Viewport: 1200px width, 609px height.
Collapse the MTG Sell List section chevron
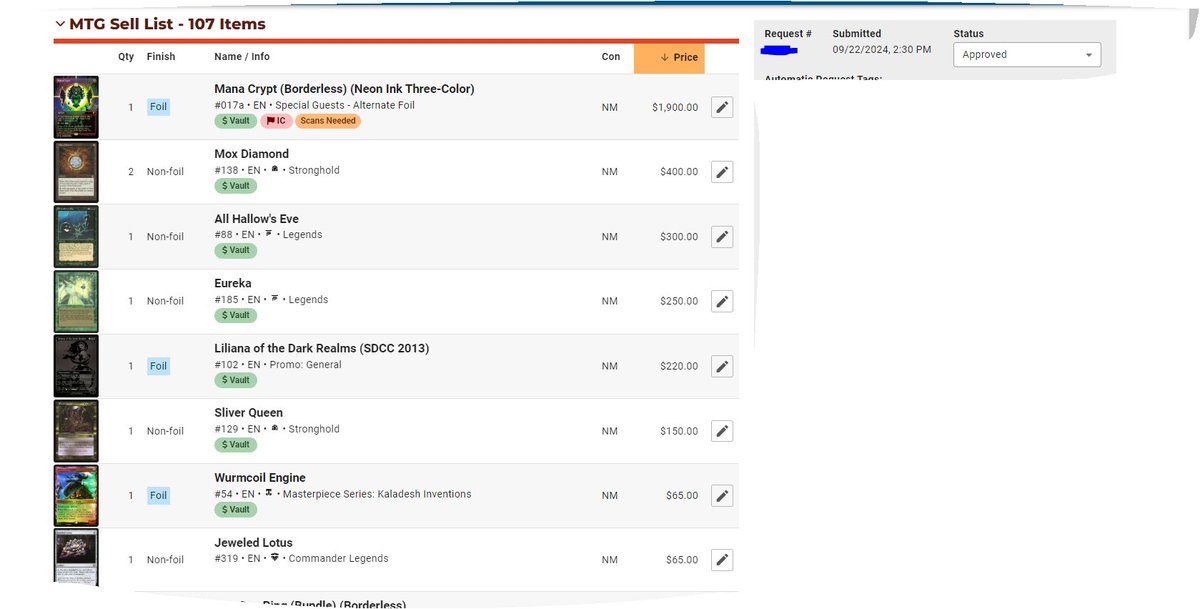tap(60, 24)
